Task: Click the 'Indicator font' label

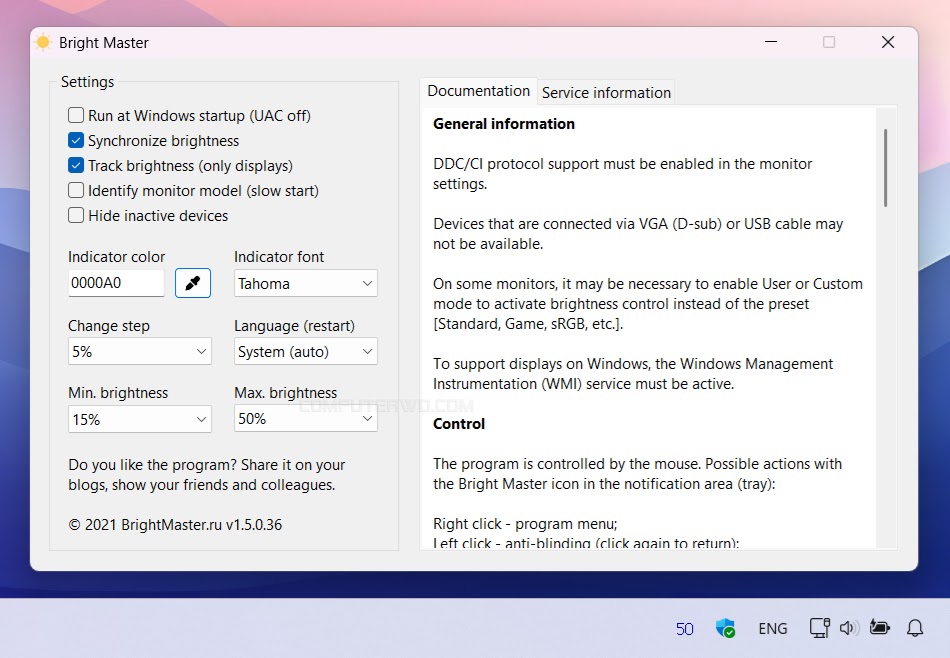Action: [x=279, y=257]
